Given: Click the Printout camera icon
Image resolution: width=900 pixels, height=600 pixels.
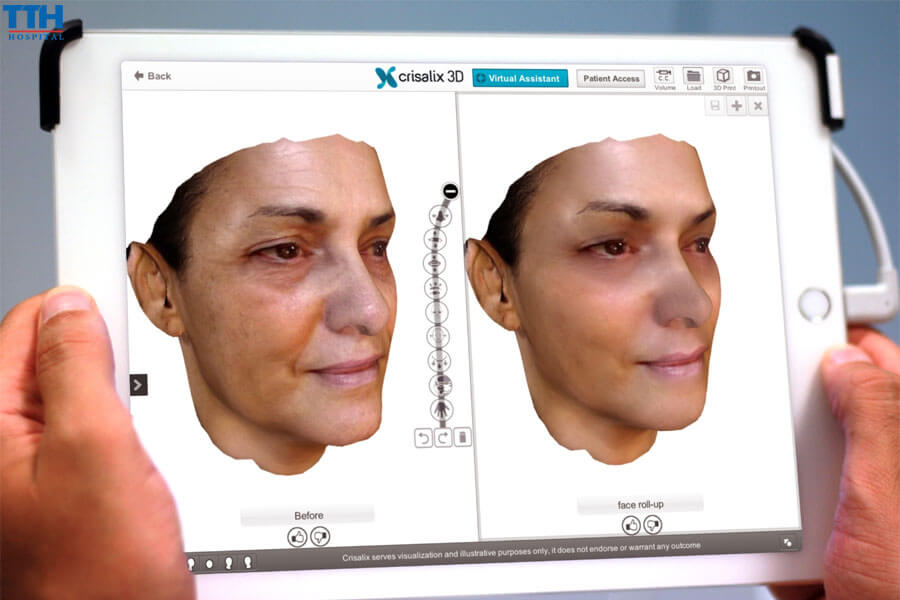Looking at the screenshot, I should pyautogui.click(x=754, y=80).
